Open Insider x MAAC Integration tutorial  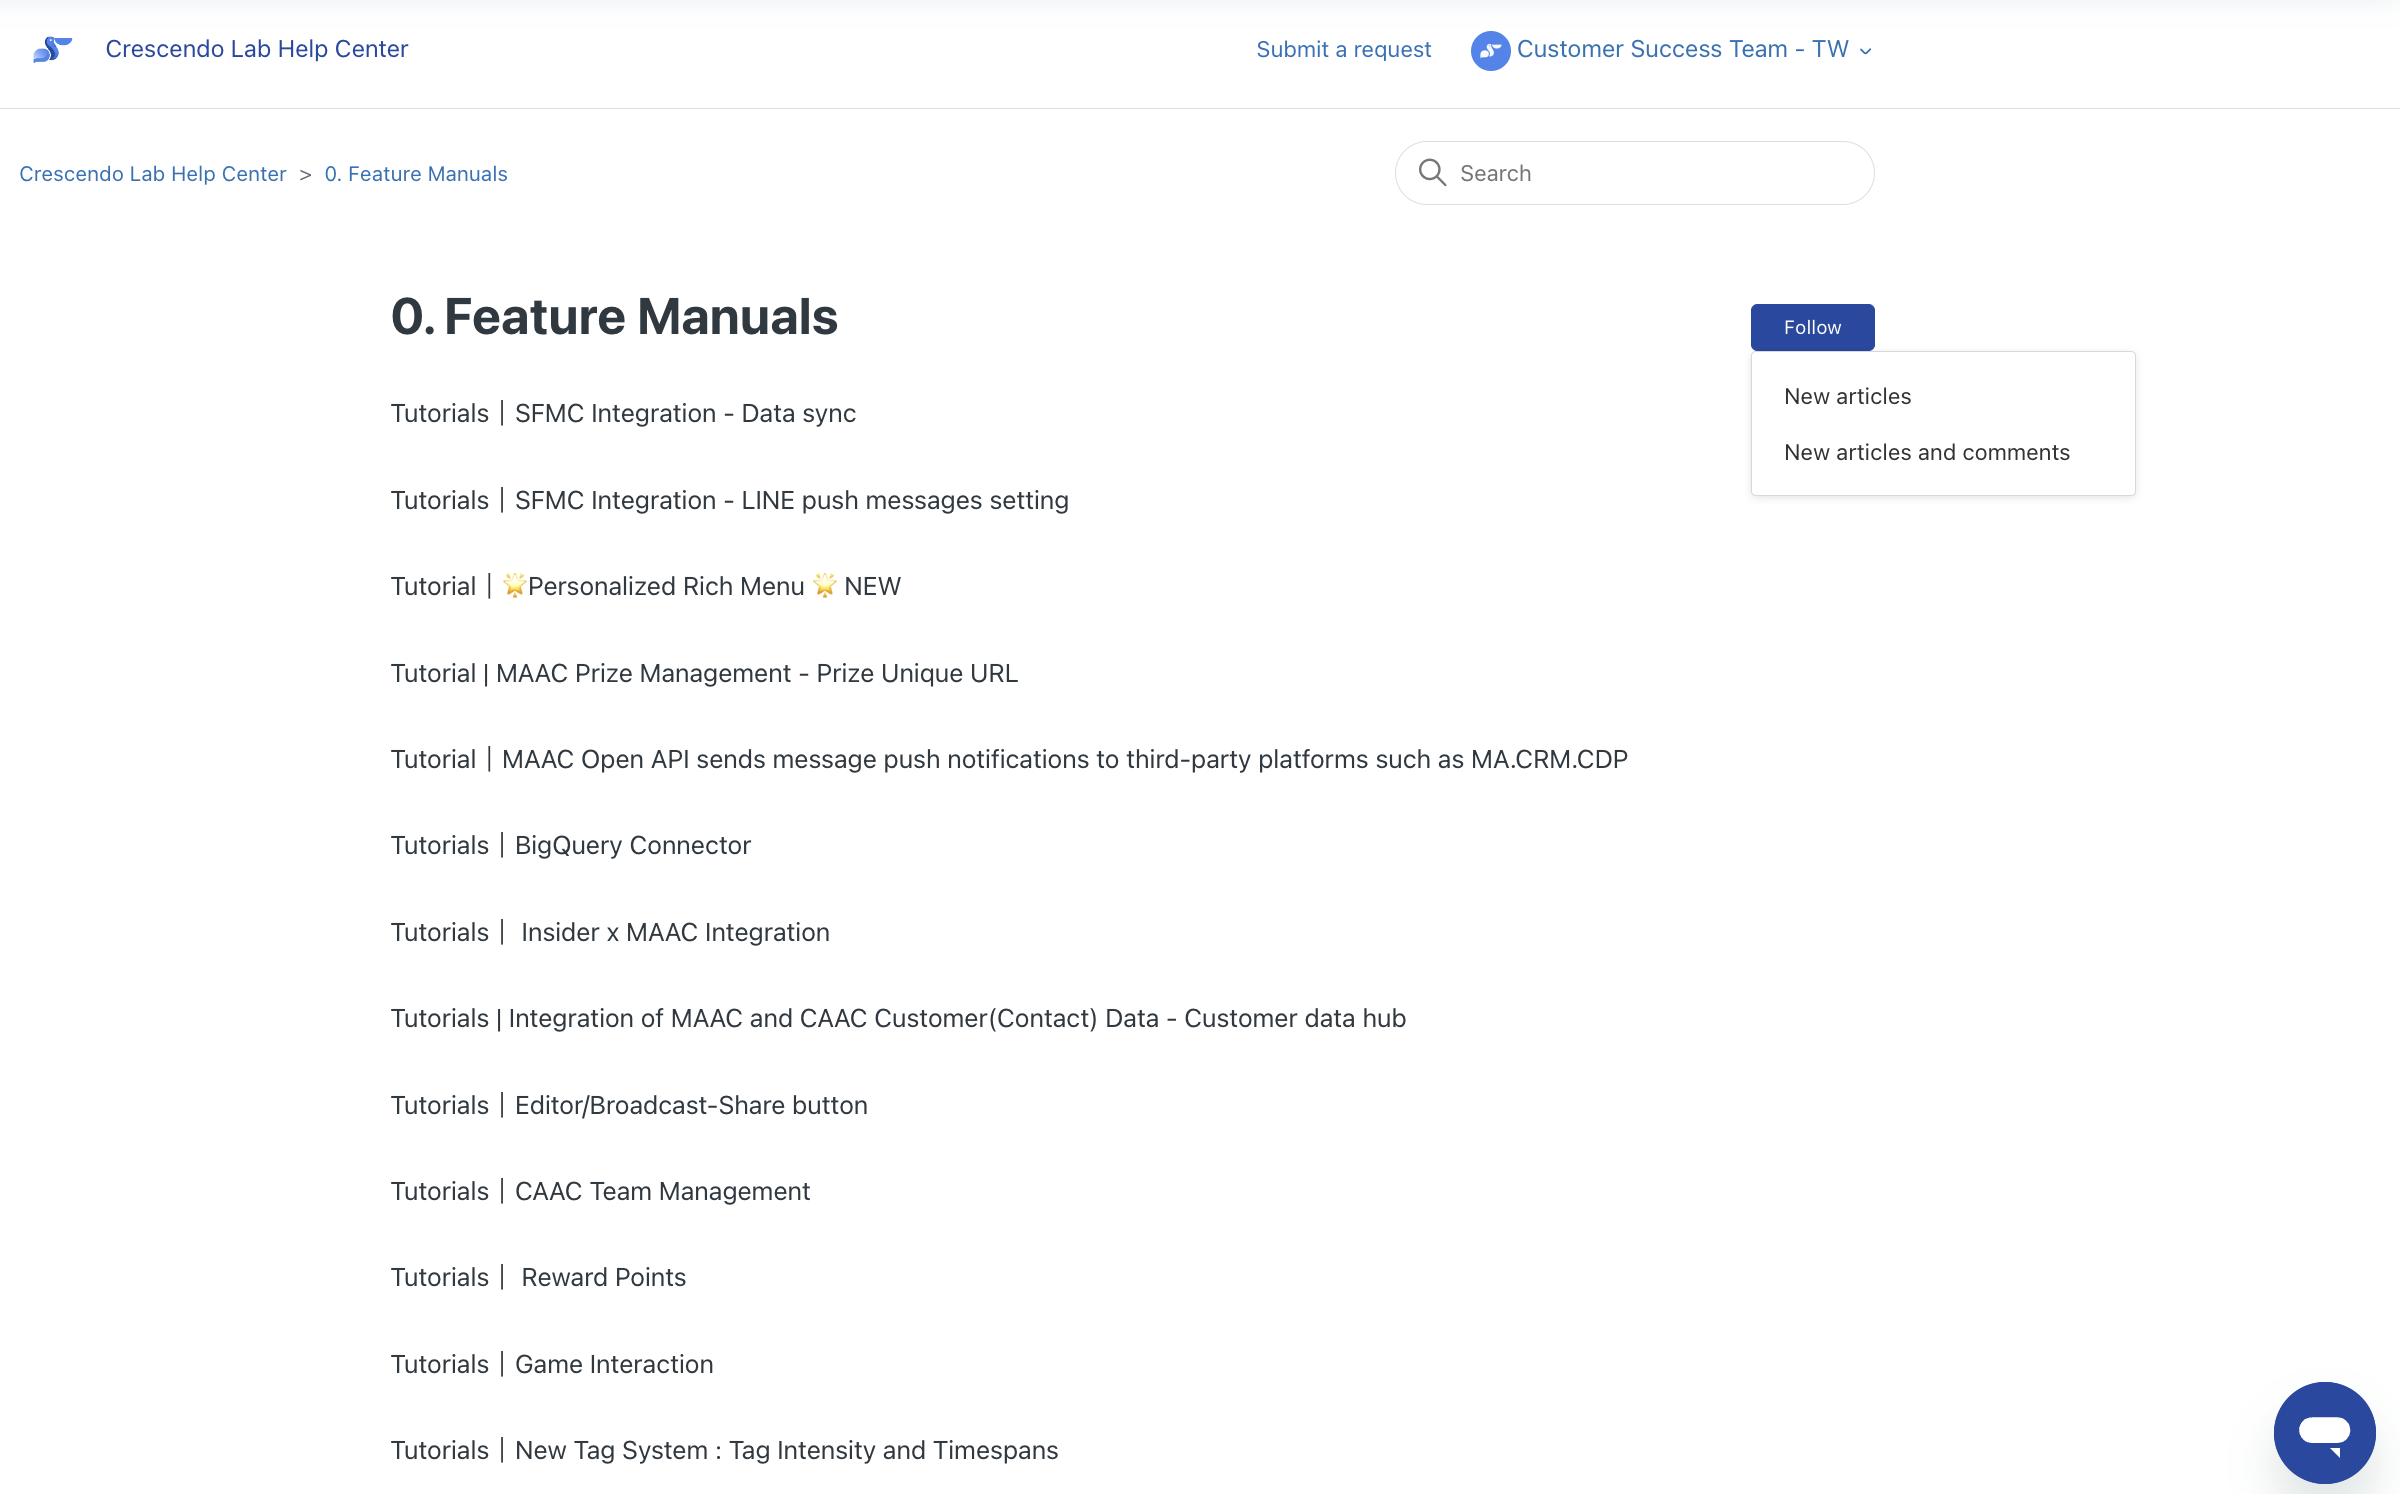(610, 932)
